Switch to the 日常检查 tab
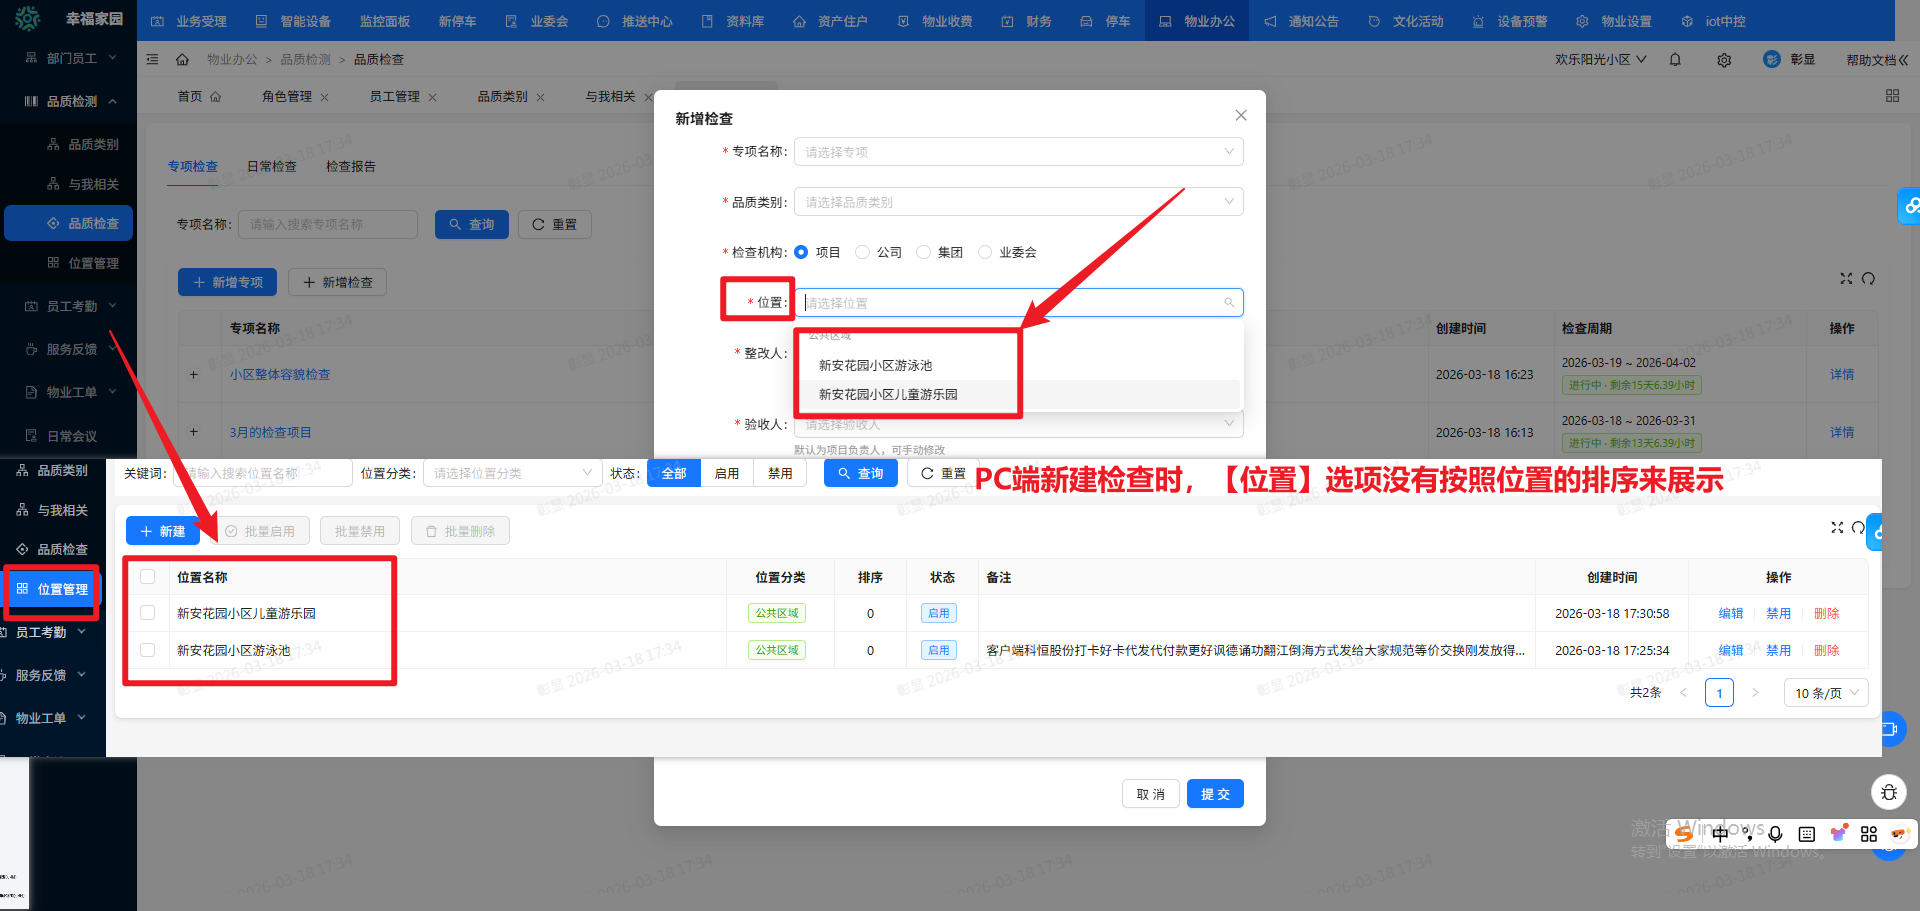Image resolution: width=1920 pixels, height=911 pixels. coord(272,167)
